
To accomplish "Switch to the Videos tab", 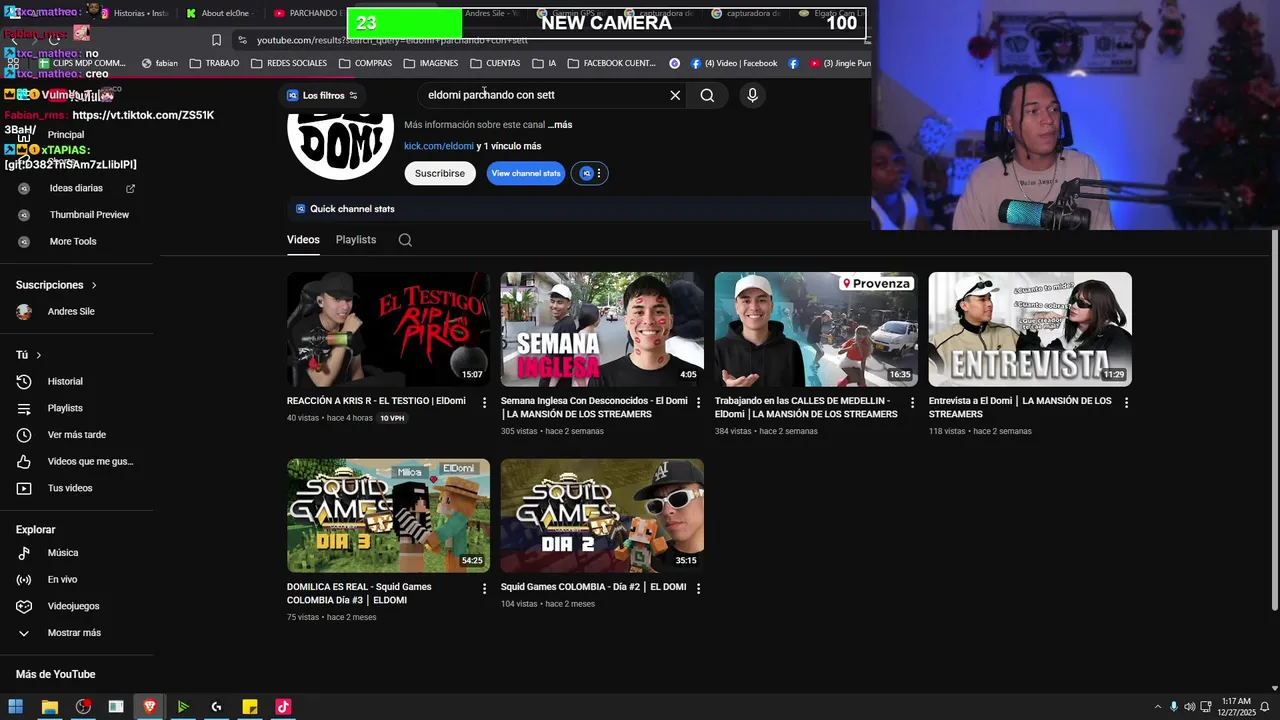I will (x=303, y=240).
